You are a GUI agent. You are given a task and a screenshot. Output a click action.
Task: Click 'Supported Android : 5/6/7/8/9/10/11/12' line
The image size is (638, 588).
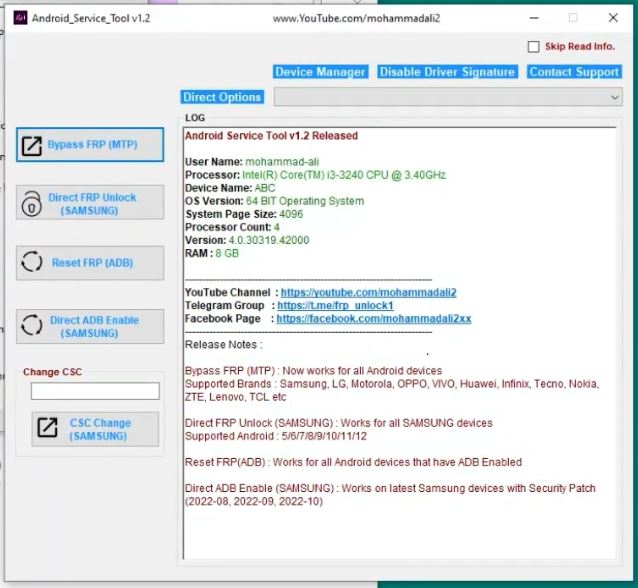pos(276,436)
